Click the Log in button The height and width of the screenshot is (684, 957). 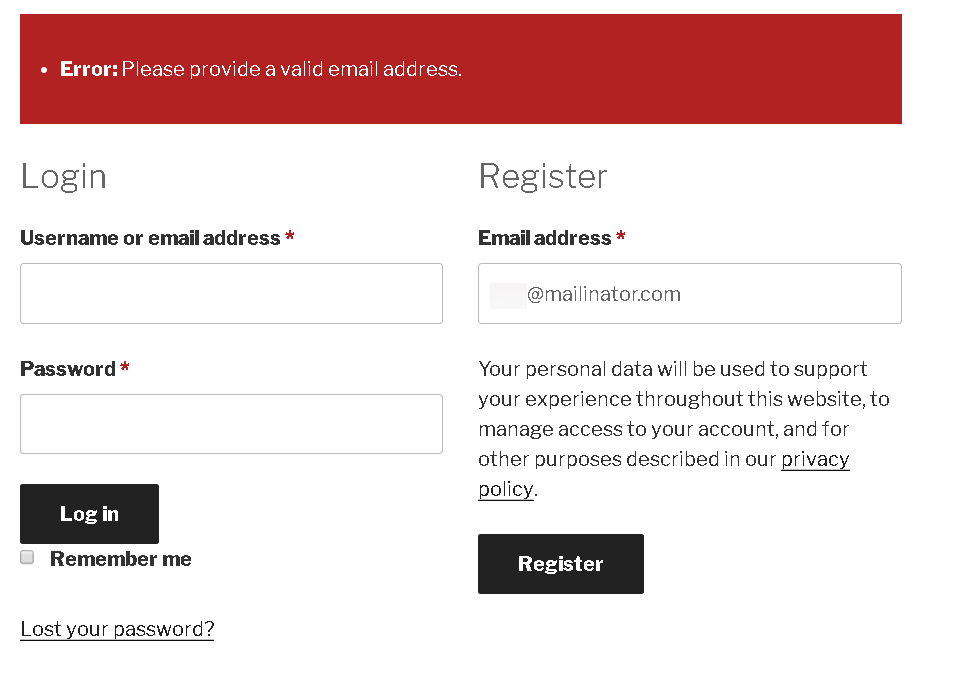[x=89, y=514]
